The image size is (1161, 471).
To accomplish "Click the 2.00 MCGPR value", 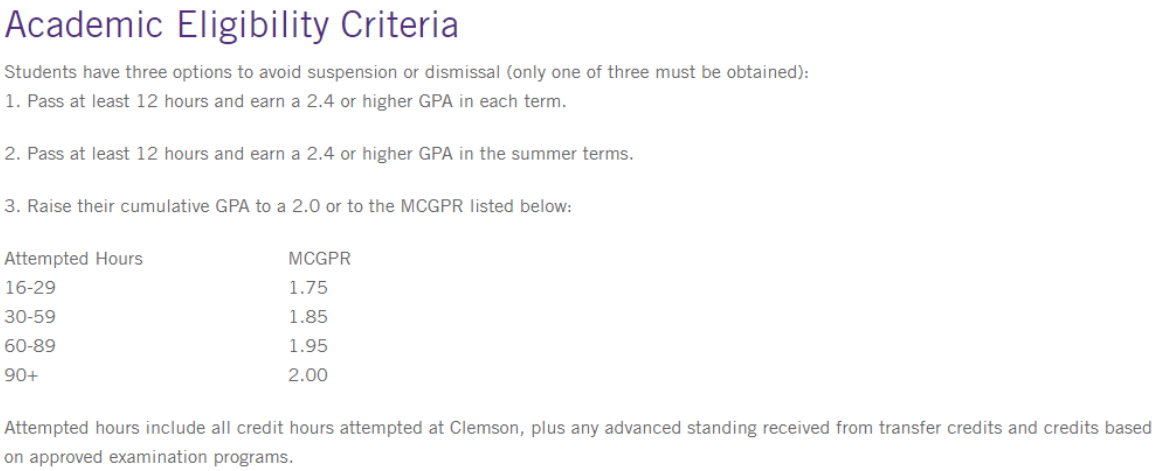I will click(307, 377).
